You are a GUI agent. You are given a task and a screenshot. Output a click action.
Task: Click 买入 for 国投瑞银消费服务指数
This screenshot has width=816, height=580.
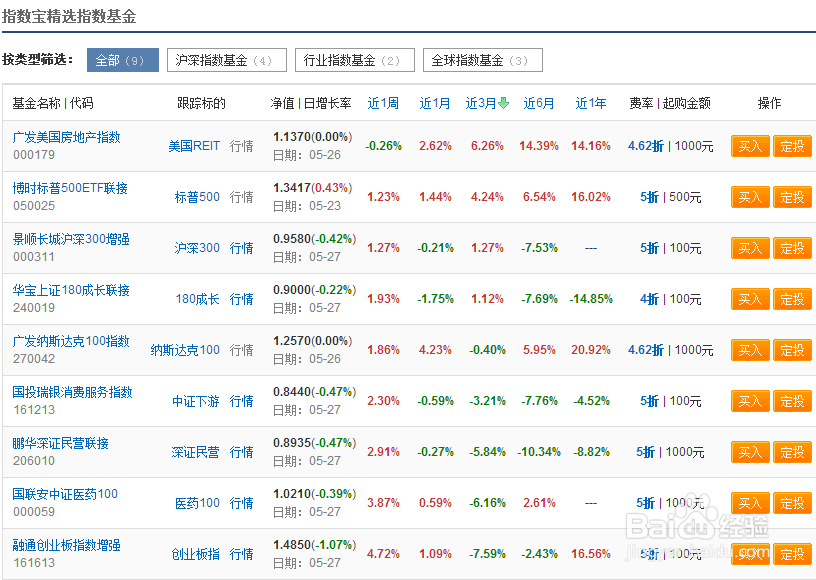pyautogui.click(x=750, y=401)
